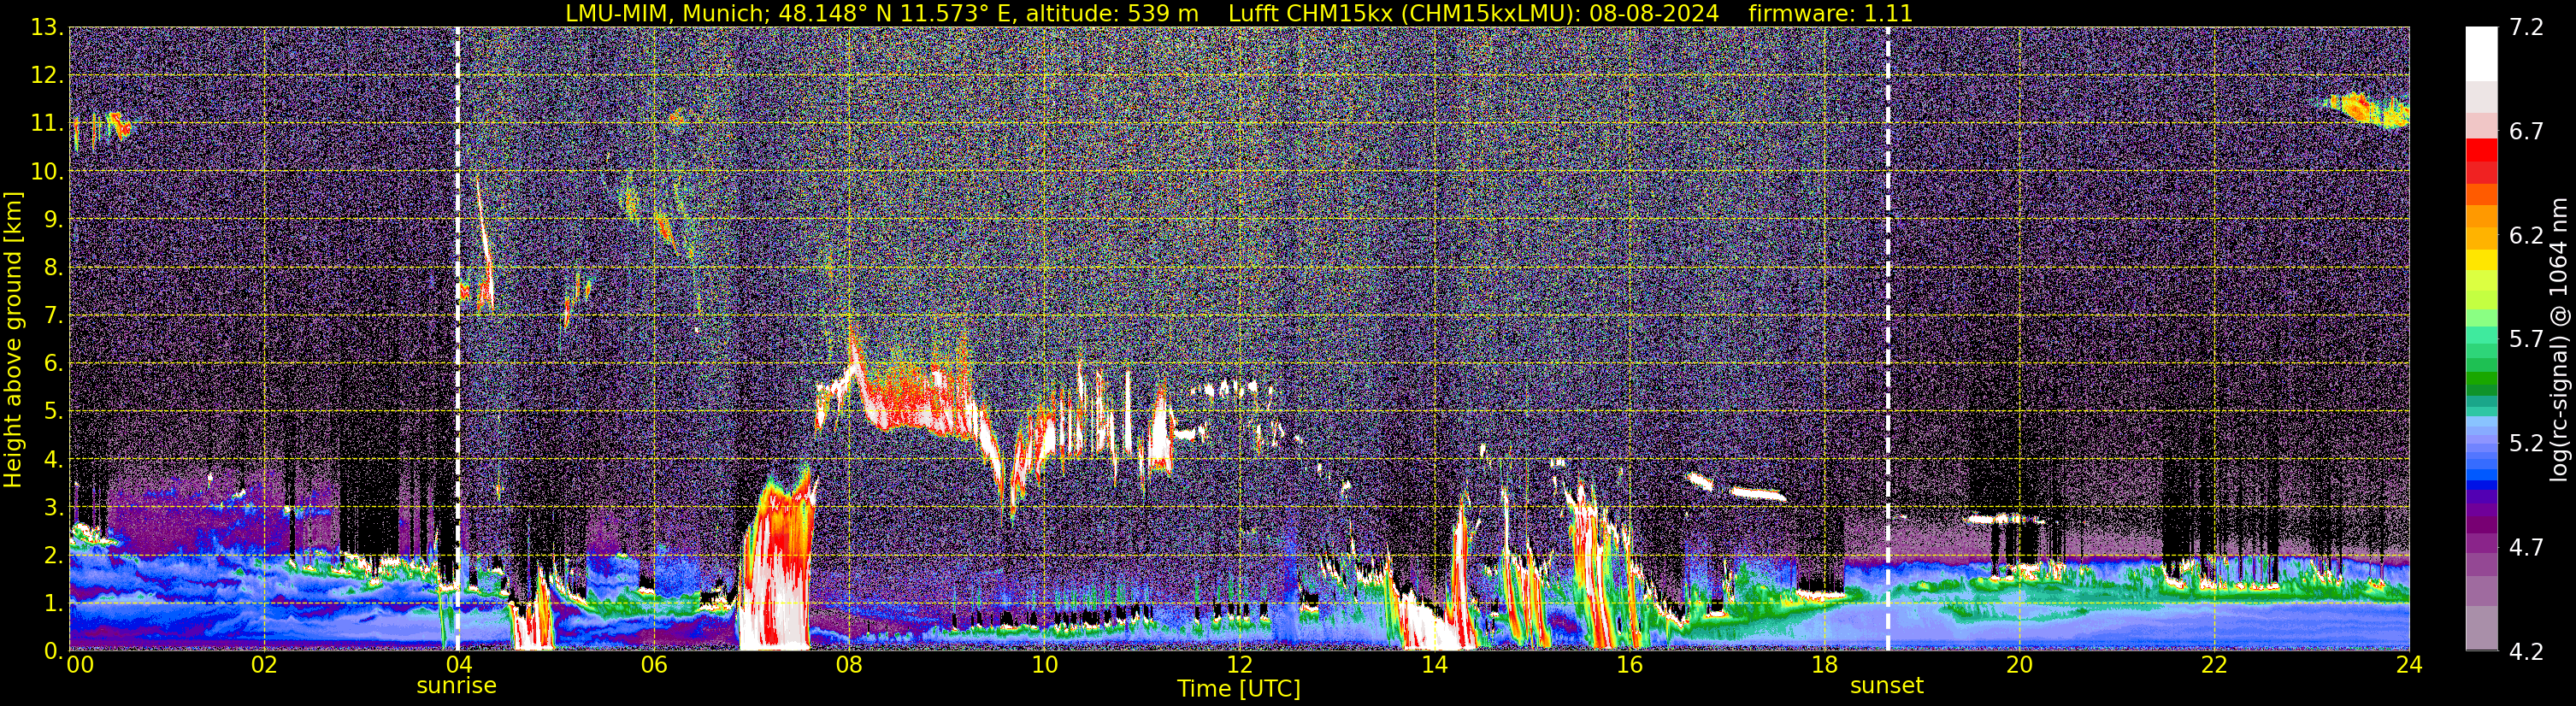Click the 'Height above ground [km]' axis label
The height and width of the screenshot is (706, 2576).
coord(13,339)
